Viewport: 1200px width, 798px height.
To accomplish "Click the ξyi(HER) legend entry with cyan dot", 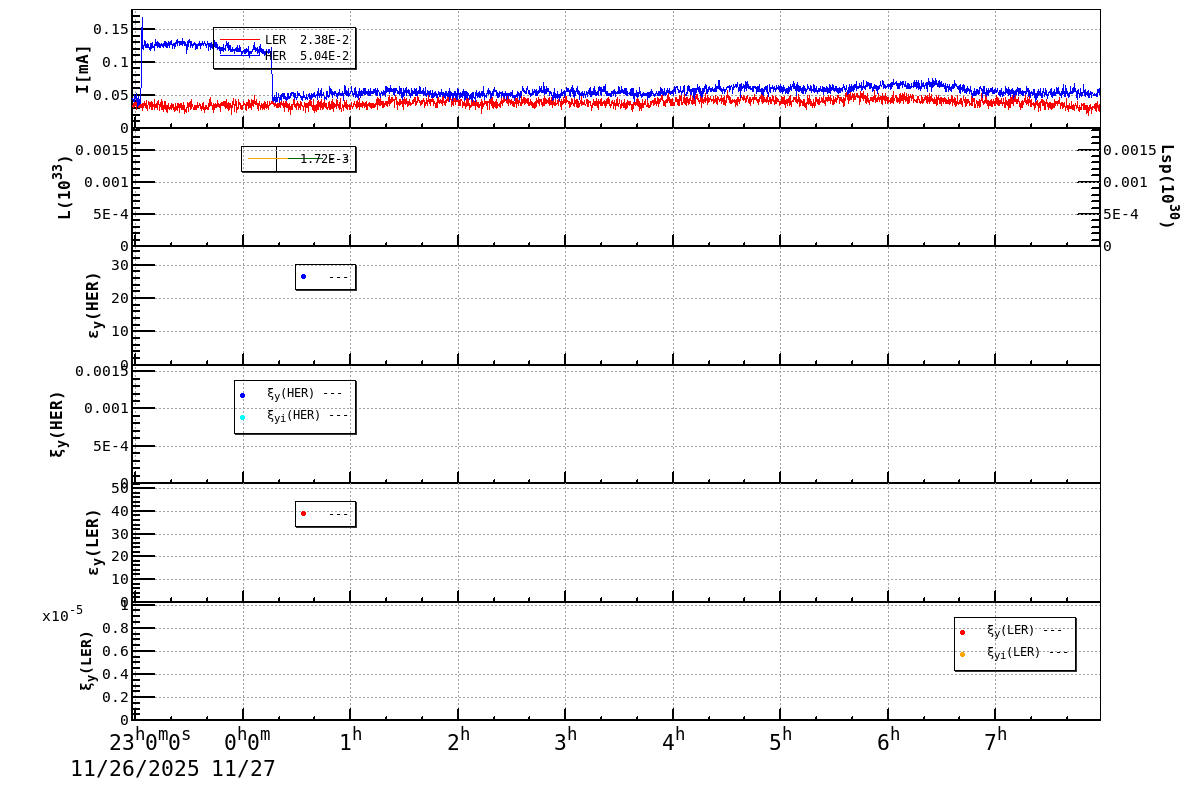I will click(294, 416).
